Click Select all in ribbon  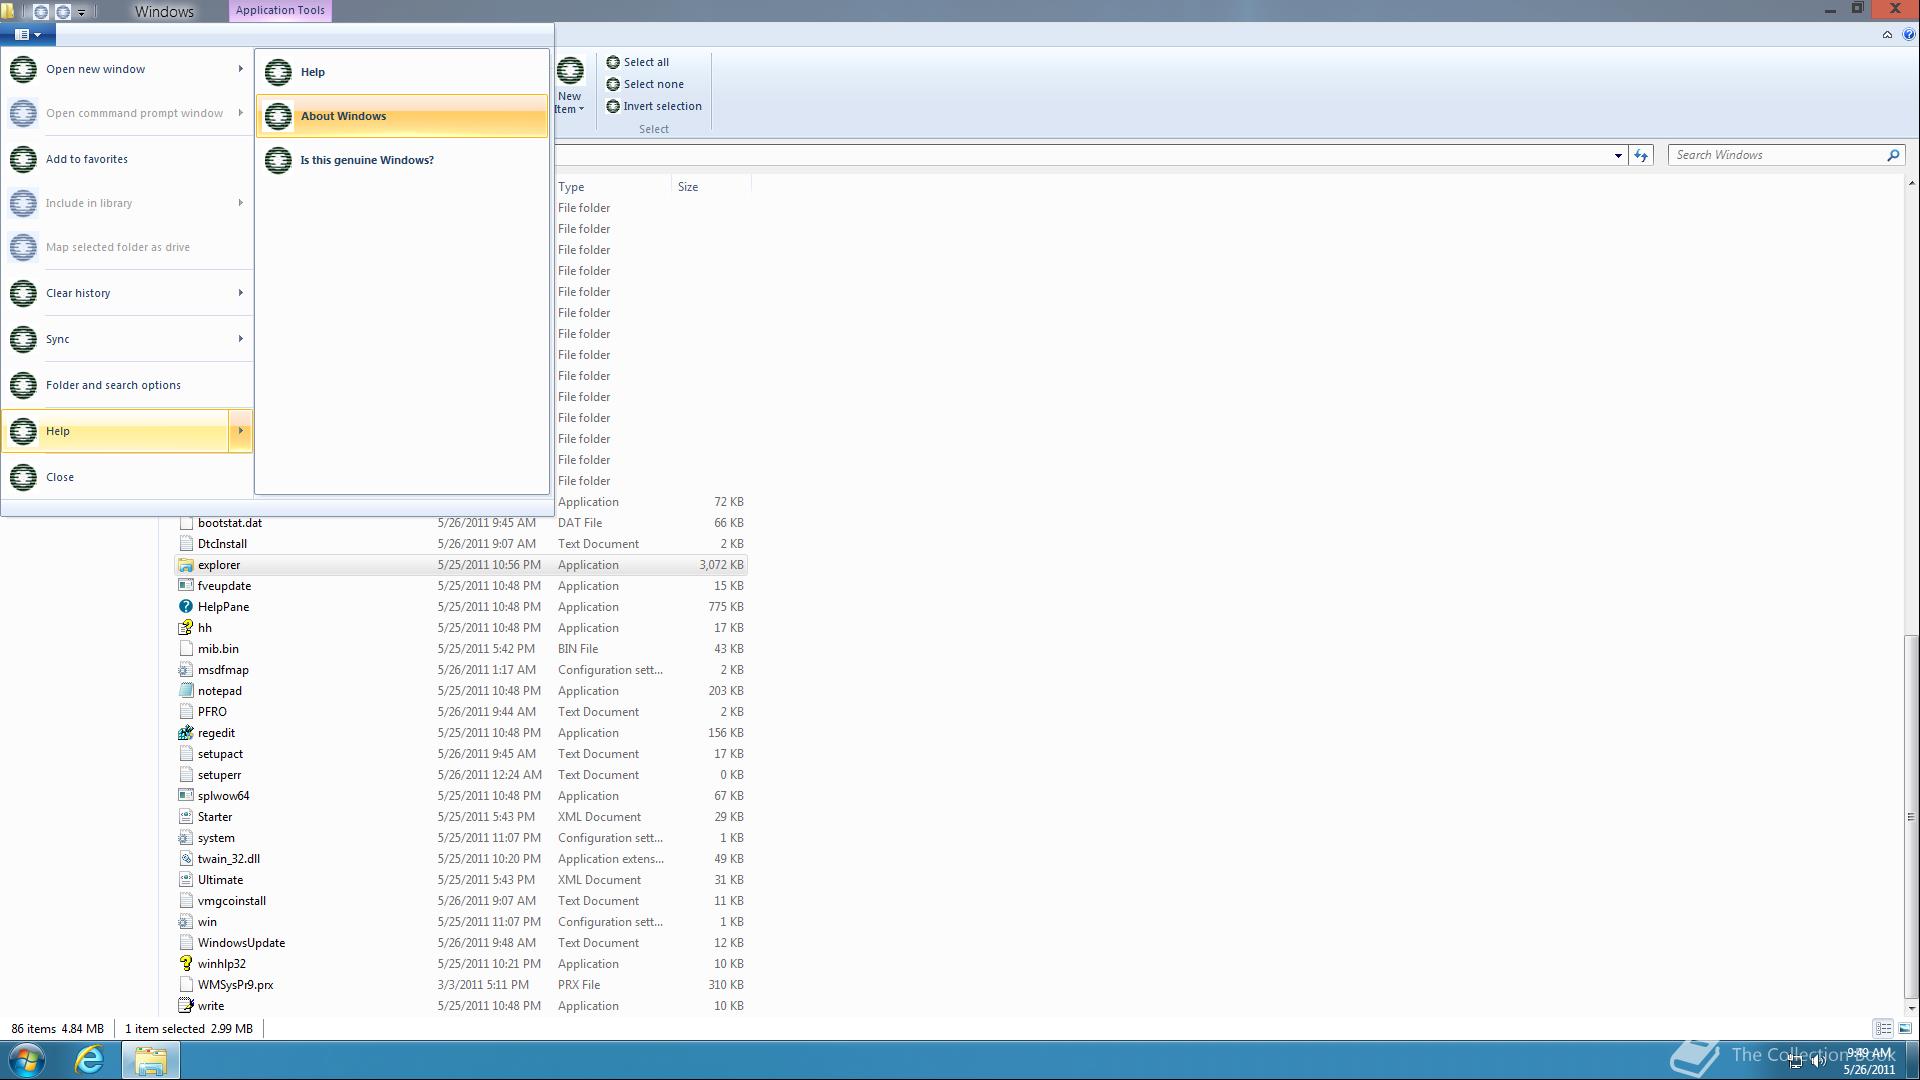point(638,62)
